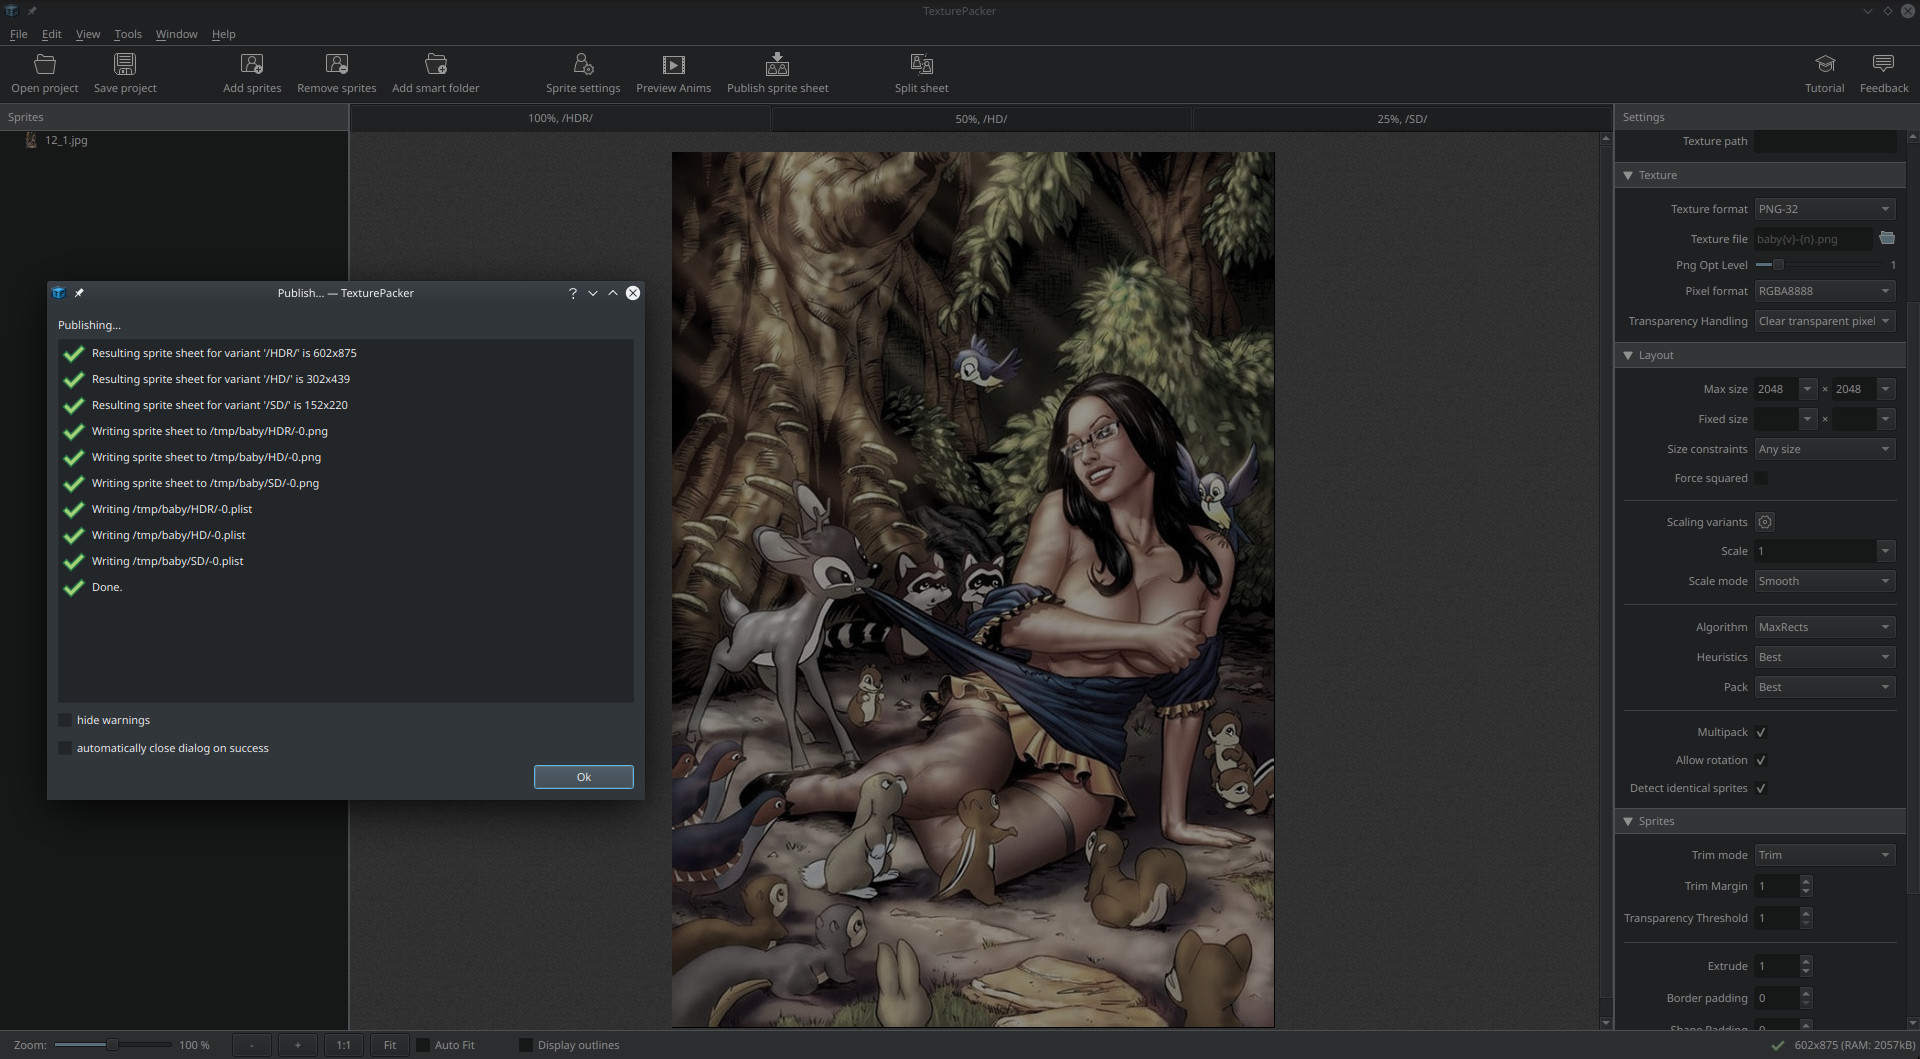Open the Texture format dropdown

point(1824,209)
